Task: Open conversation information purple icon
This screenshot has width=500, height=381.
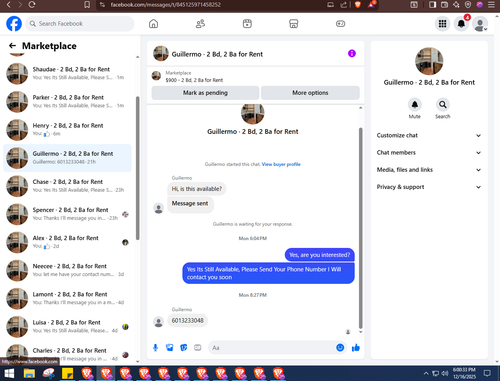Action: pyautogui.click(x=352, y=53)
